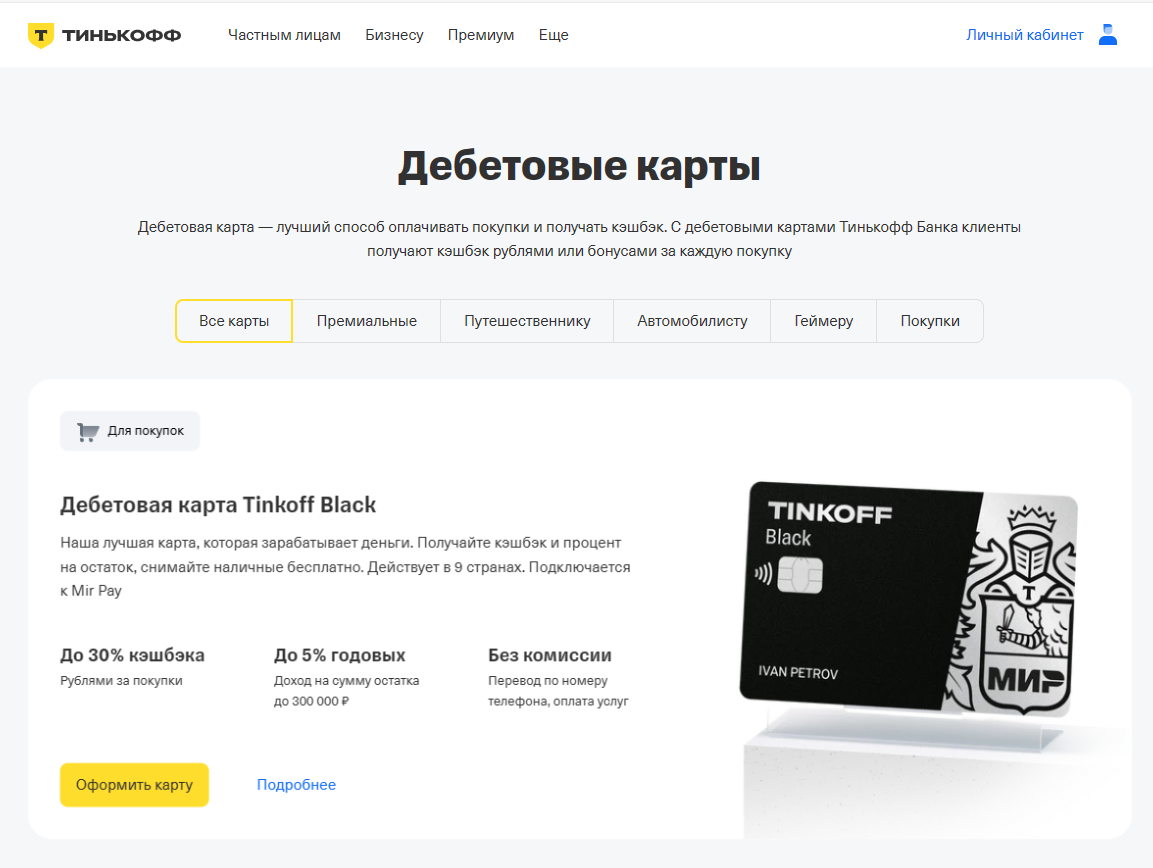The width and height of the screenshot is (1153, 868).
Task: Click the Для покупок label
Action: [146, 431]
